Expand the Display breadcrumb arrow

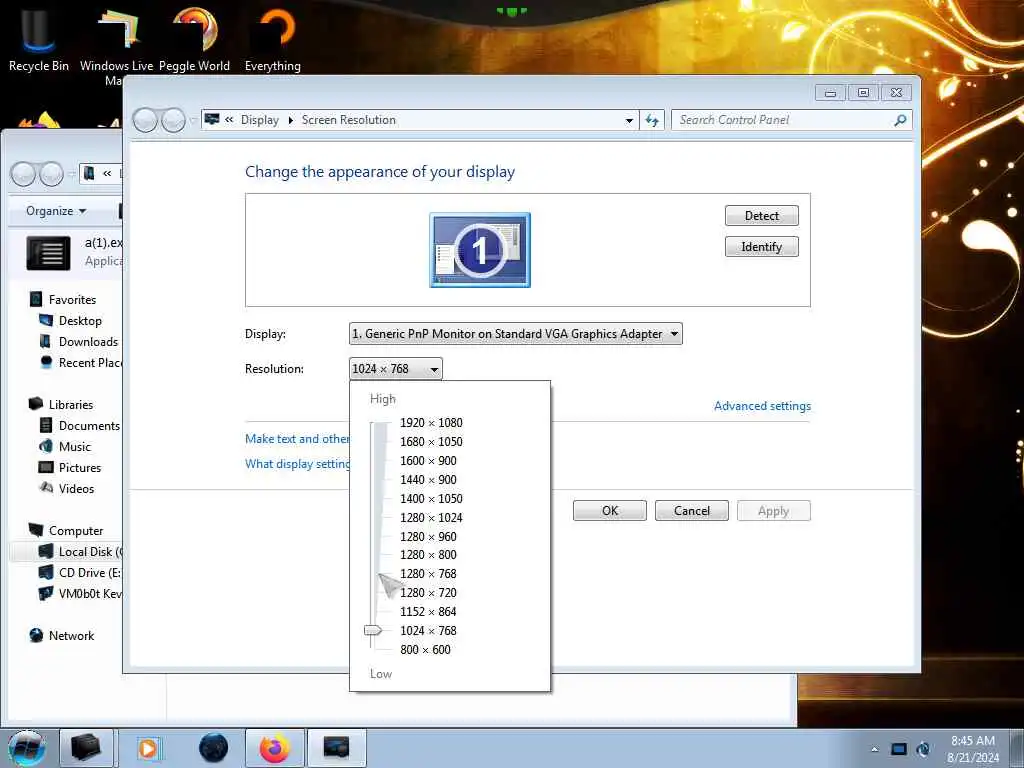coord(291,120)
